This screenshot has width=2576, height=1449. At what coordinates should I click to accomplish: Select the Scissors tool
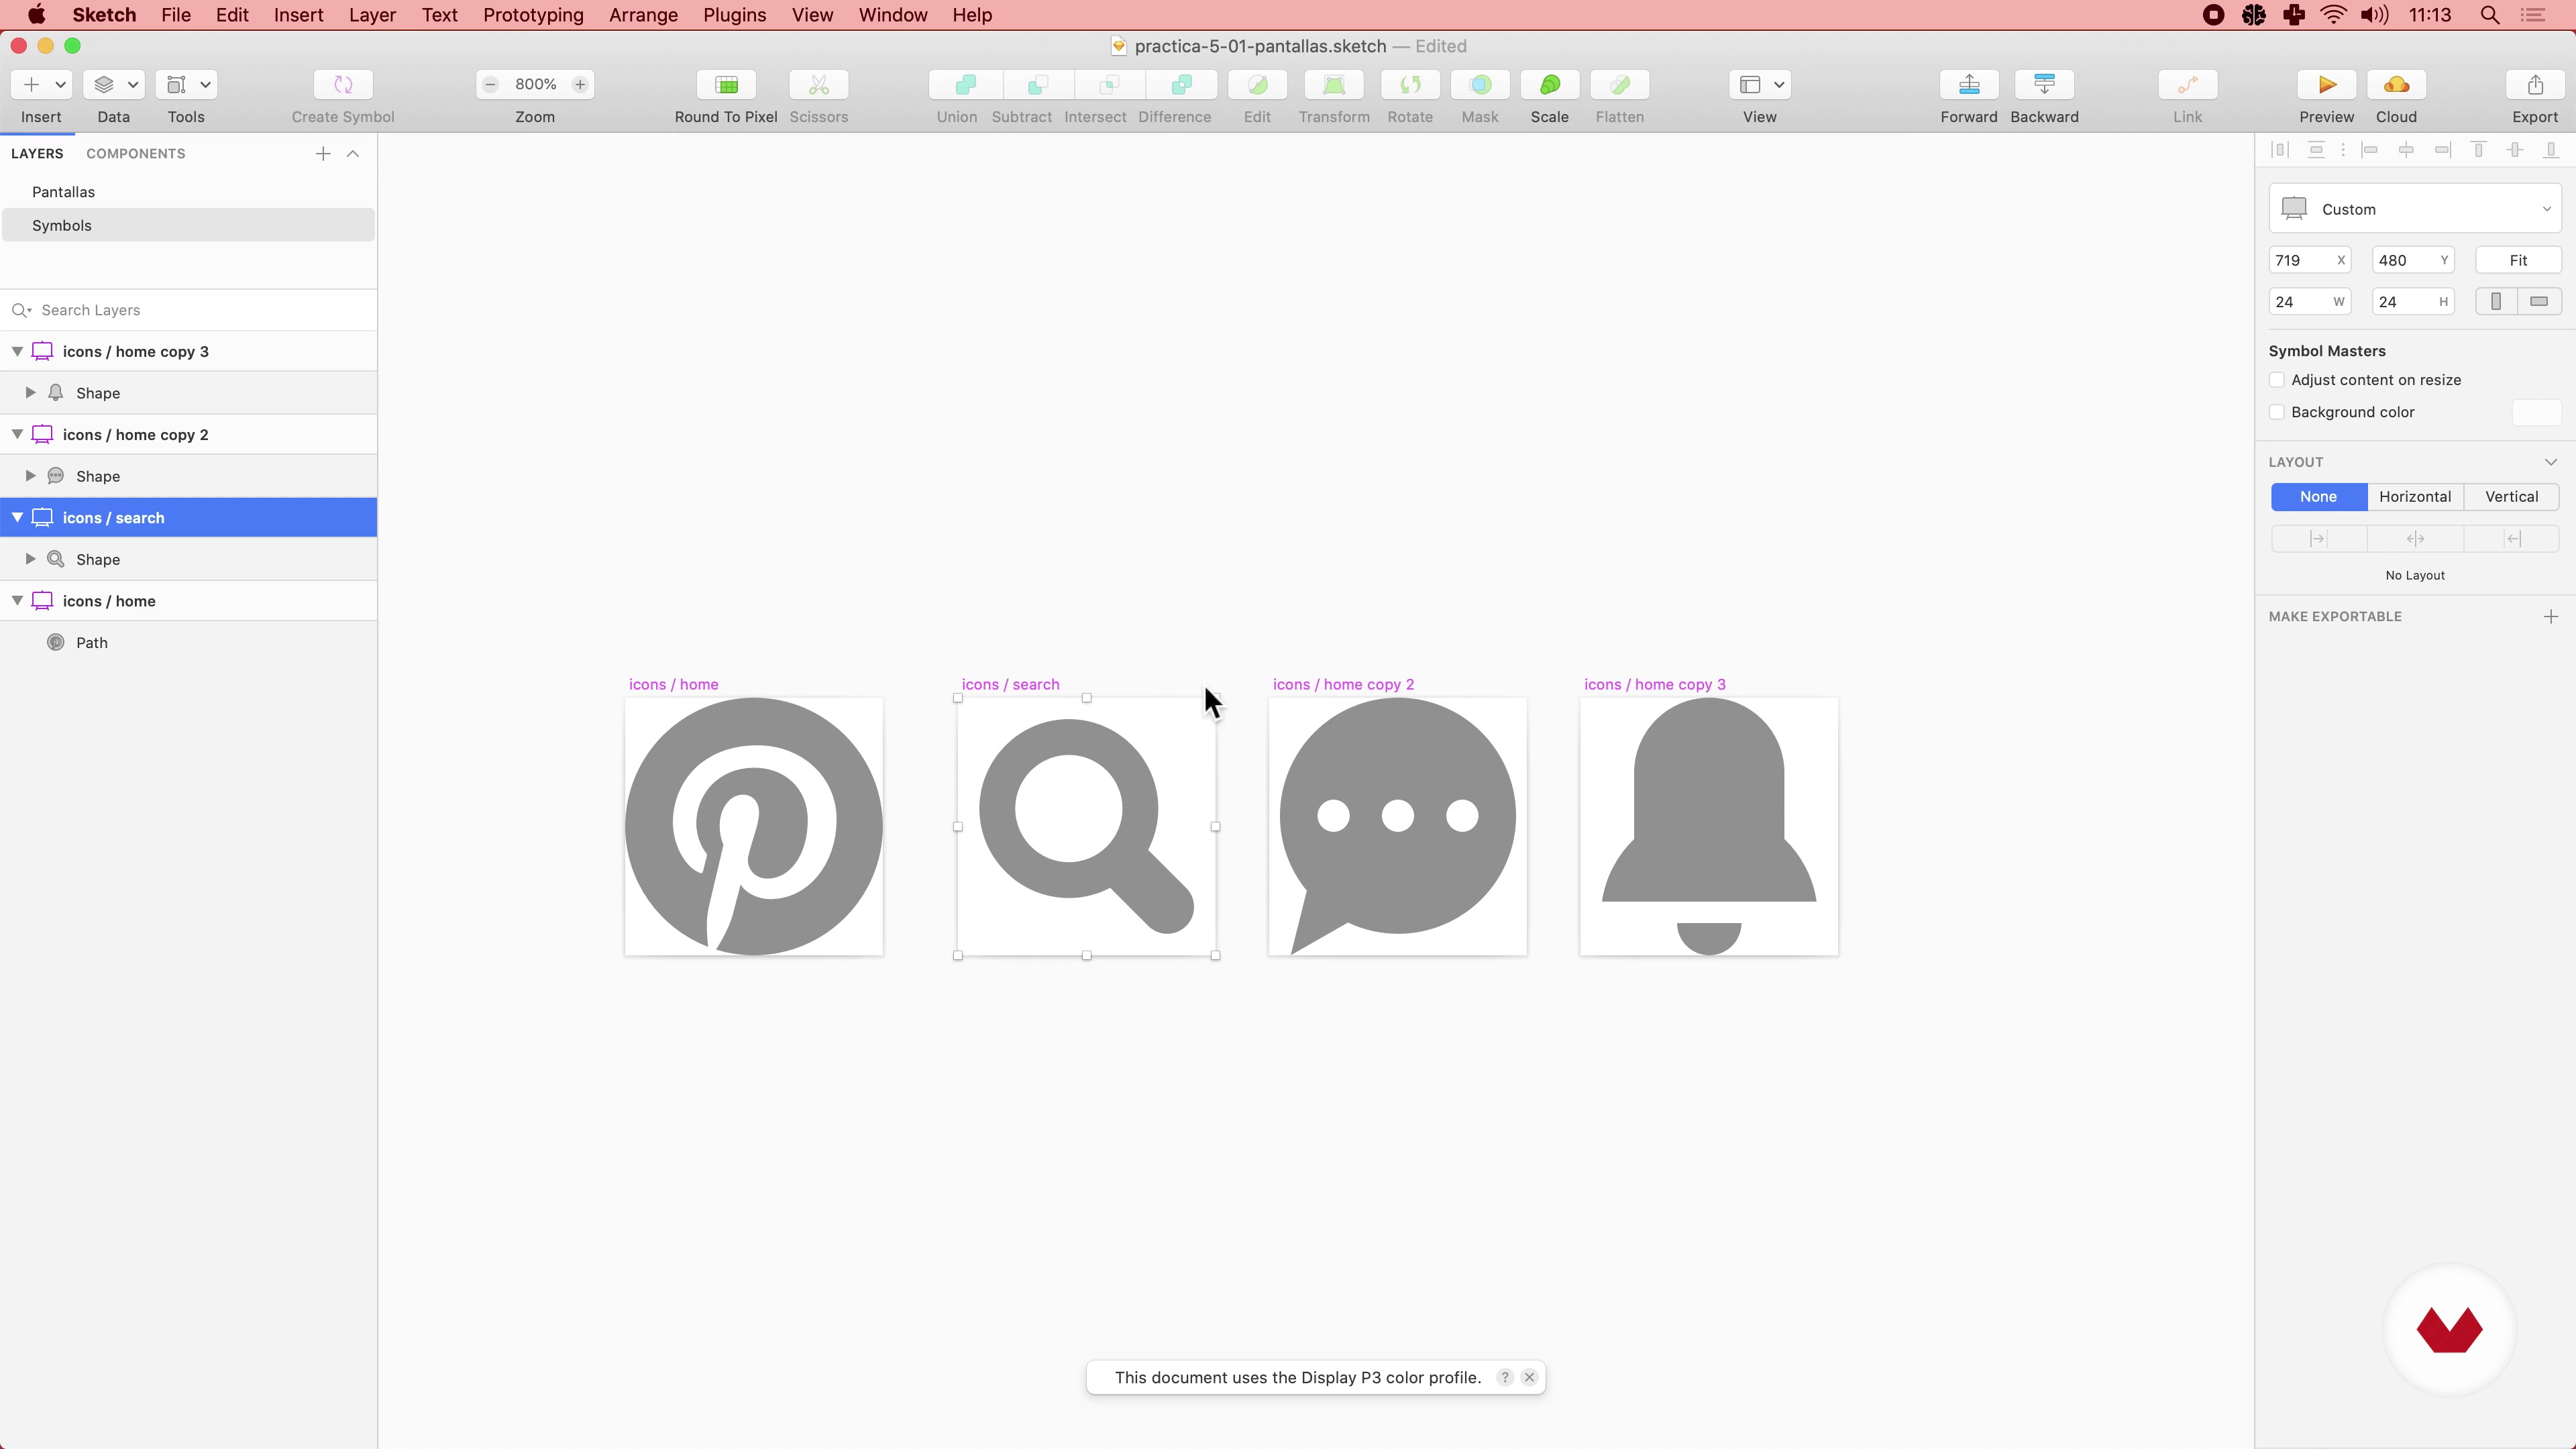click(x=819, y=85)
